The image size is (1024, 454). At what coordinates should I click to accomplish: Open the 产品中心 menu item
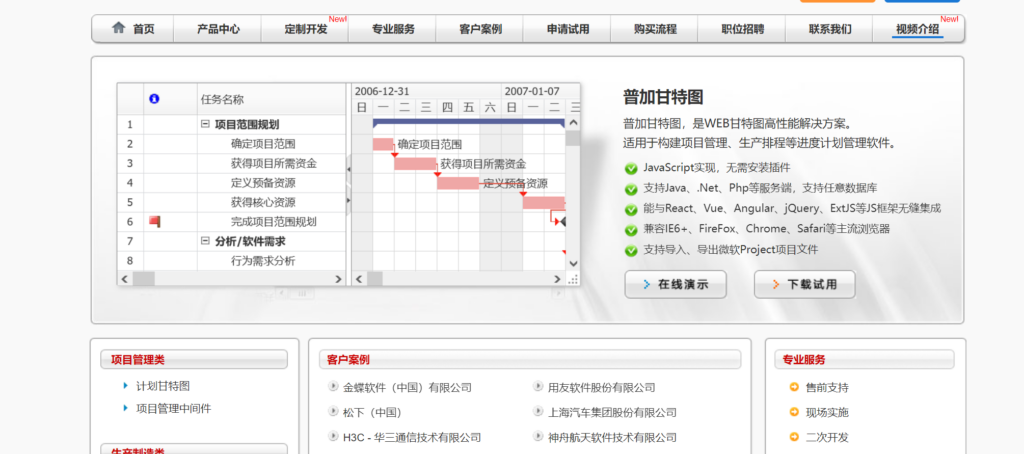(218, 29)
